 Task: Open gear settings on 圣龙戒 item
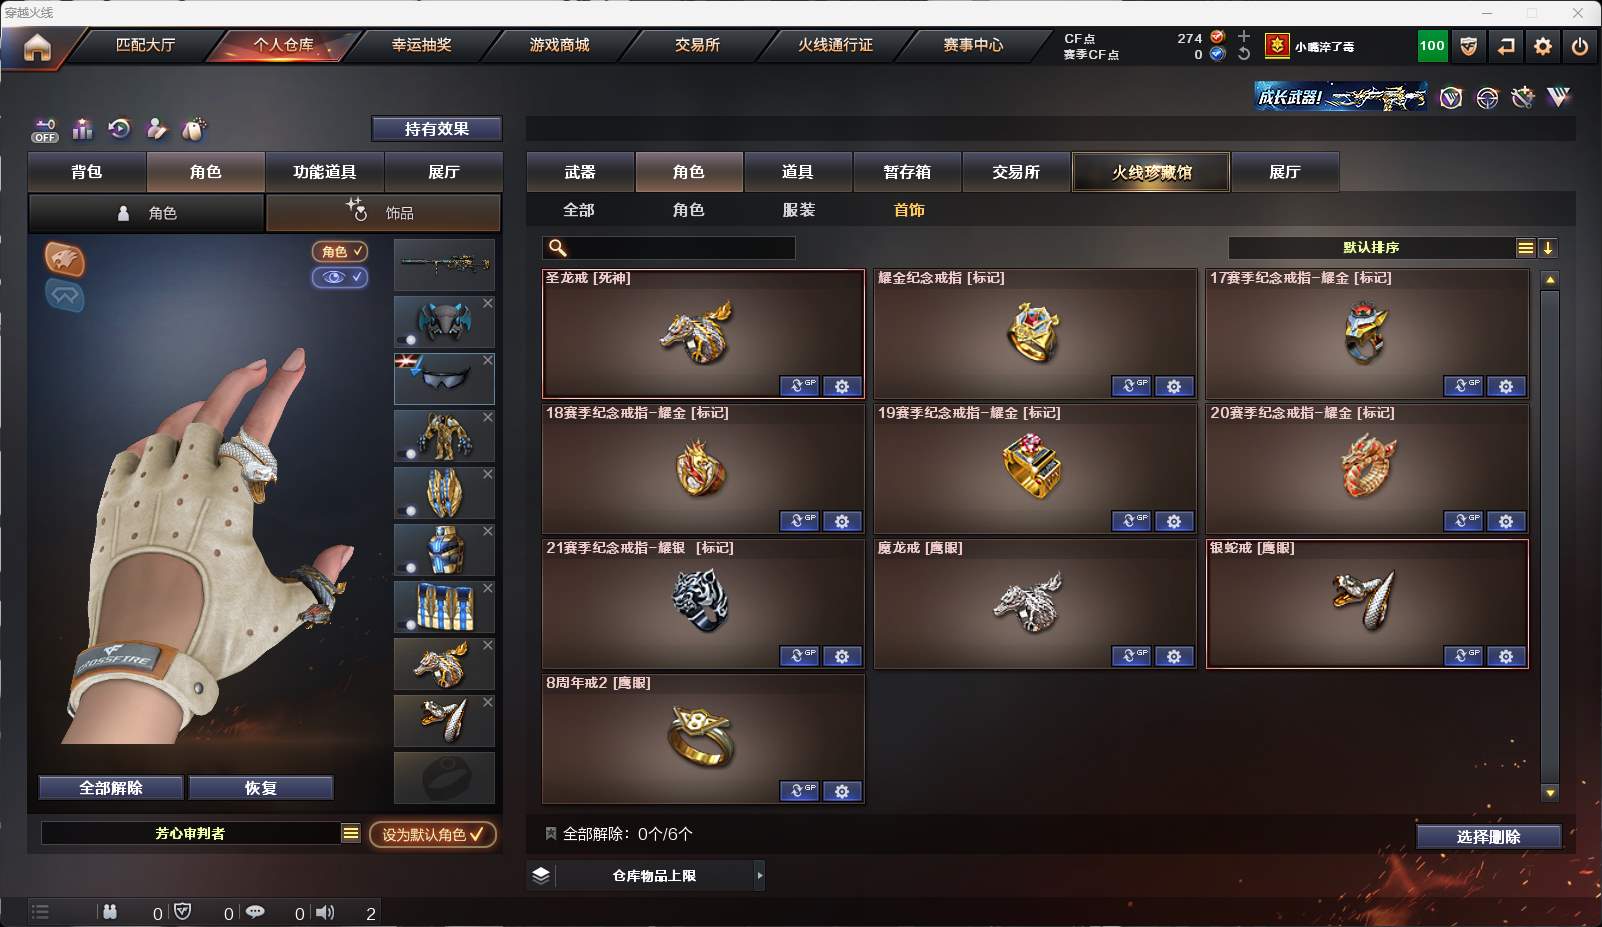click(x=842, y=386)
